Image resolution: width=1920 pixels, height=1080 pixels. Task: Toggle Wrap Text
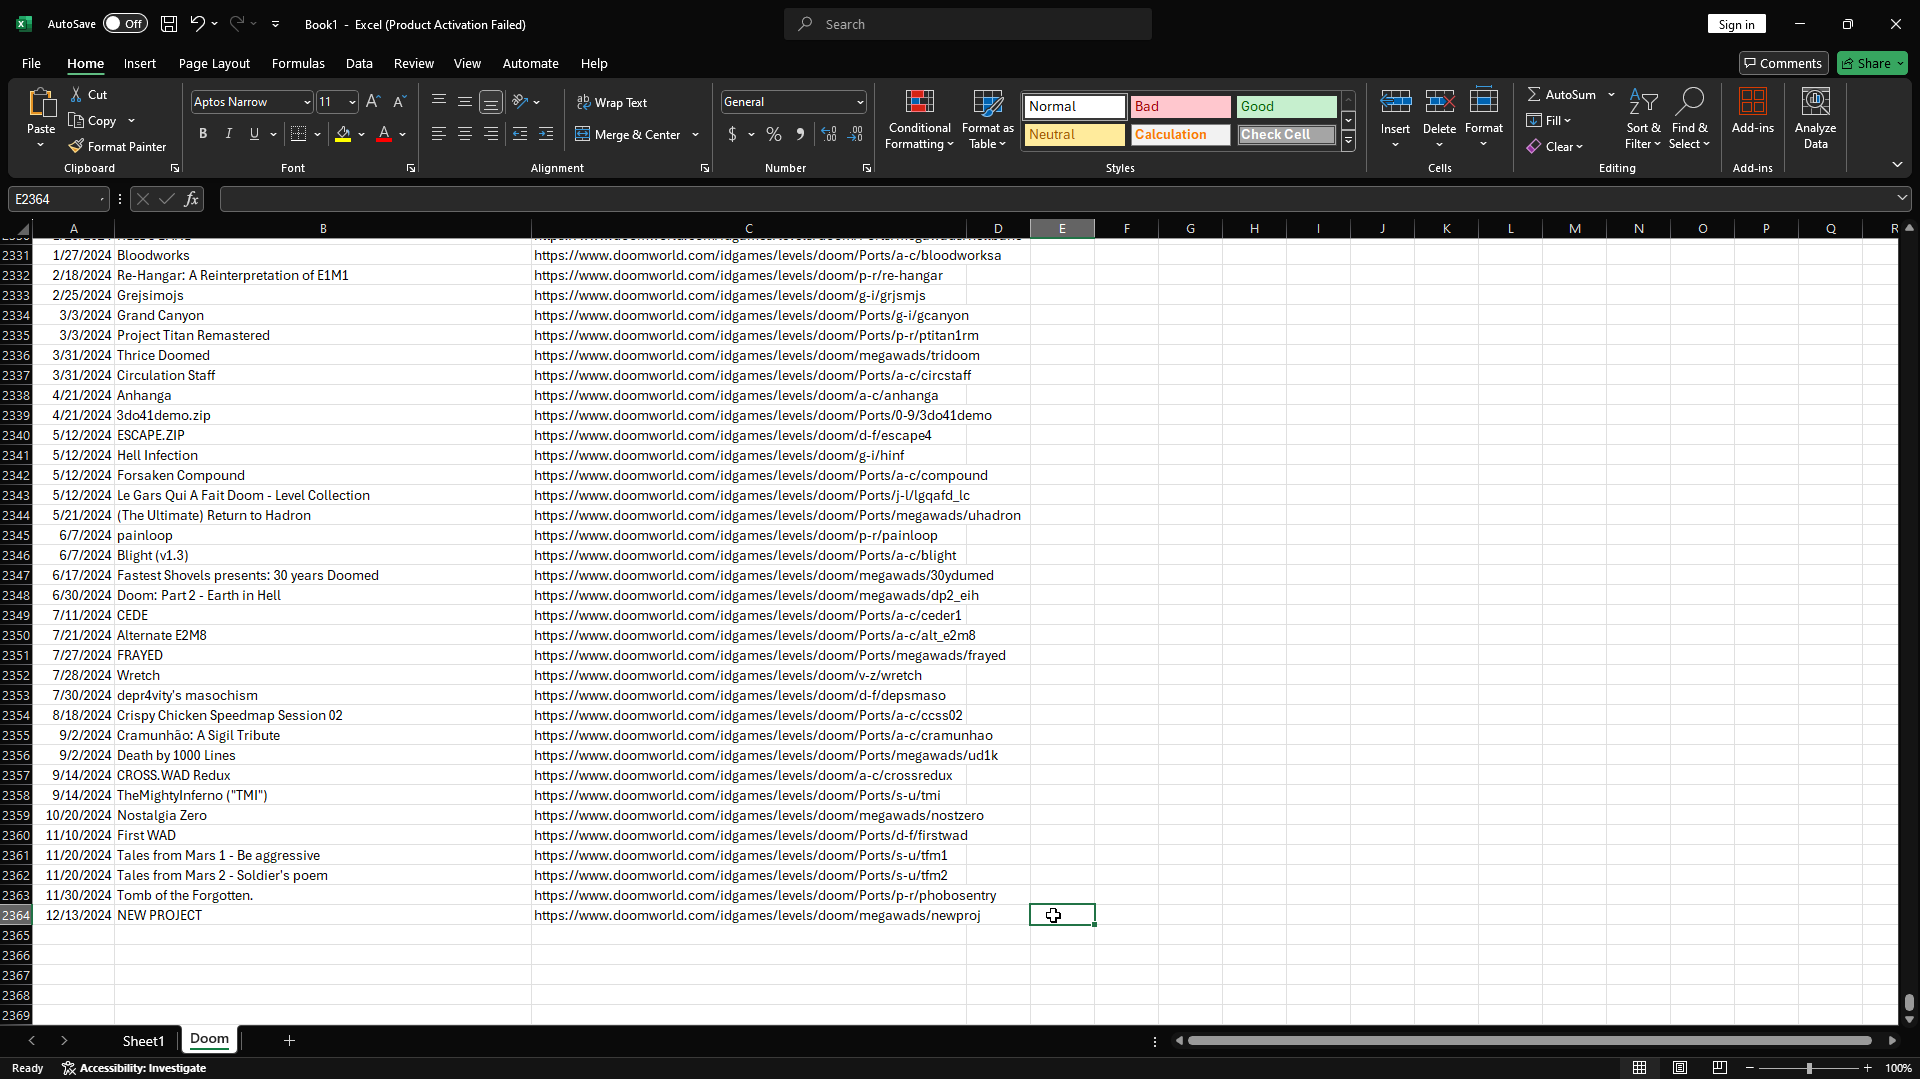pyautogui.click(x=612, y=102)
